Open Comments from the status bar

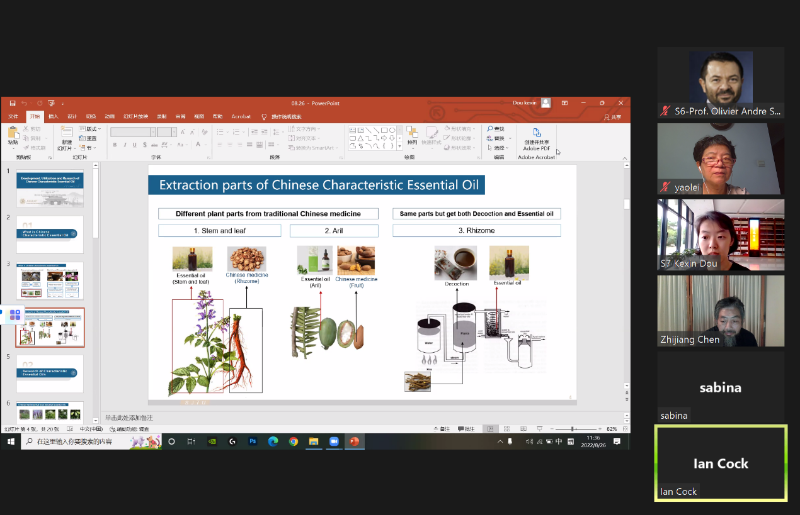point(466,429)
